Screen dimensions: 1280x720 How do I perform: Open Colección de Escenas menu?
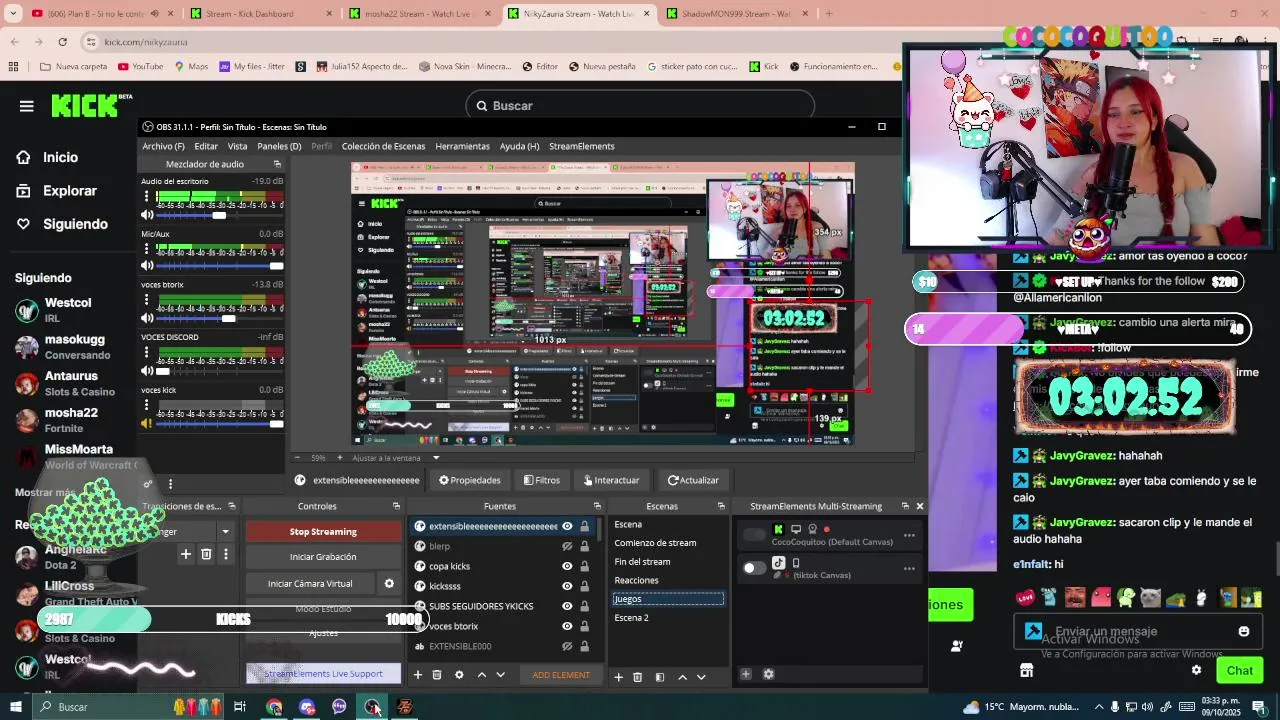[x=383, y=146]
